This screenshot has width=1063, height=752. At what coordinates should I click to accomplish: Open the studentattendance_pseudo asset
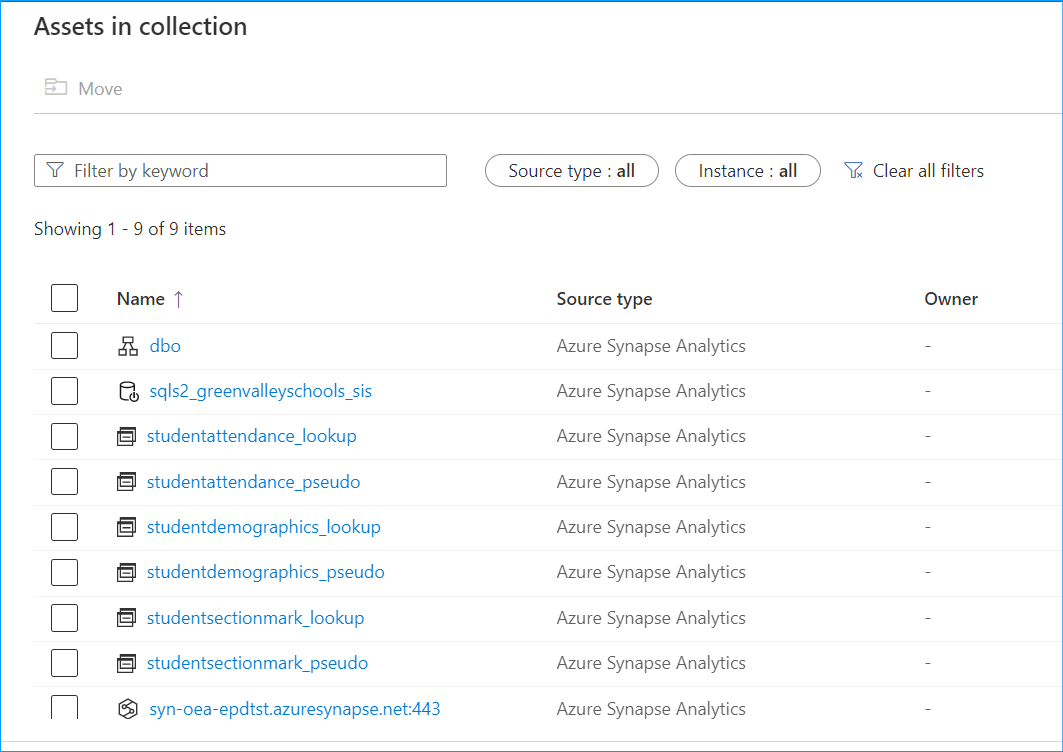pos(254,482)
